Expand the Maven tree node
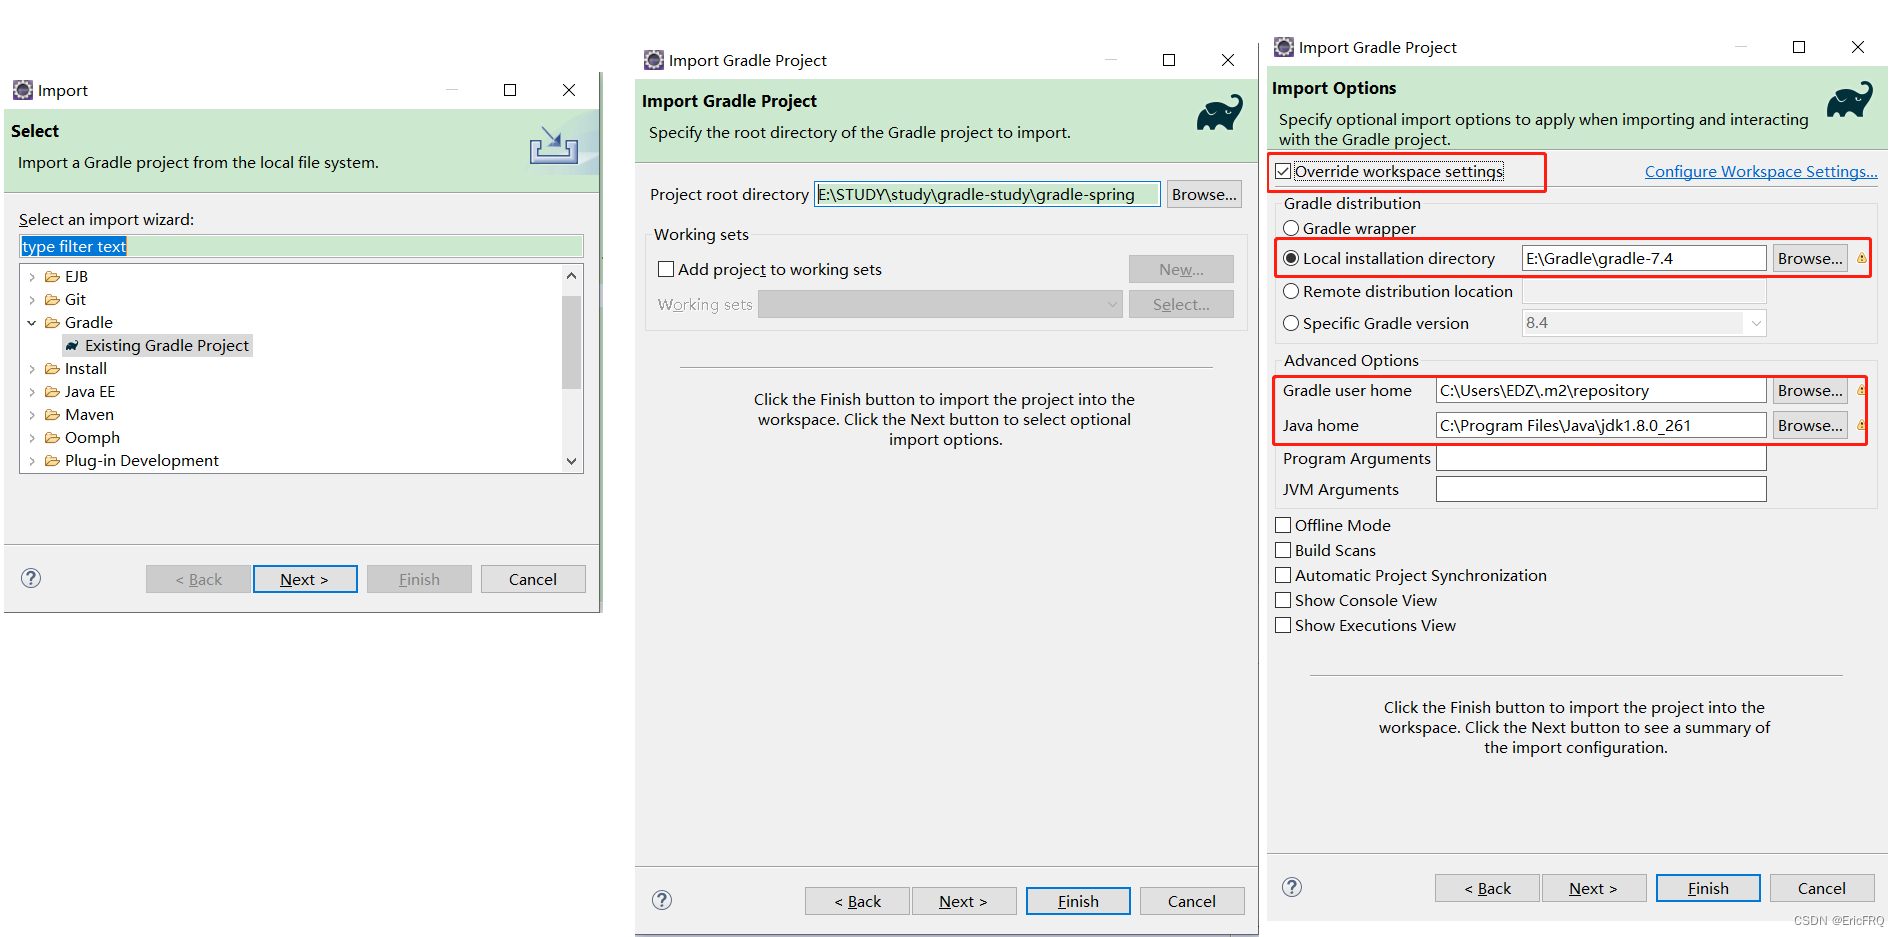Screen dimensions: 1899x937 tap(32, 415)
